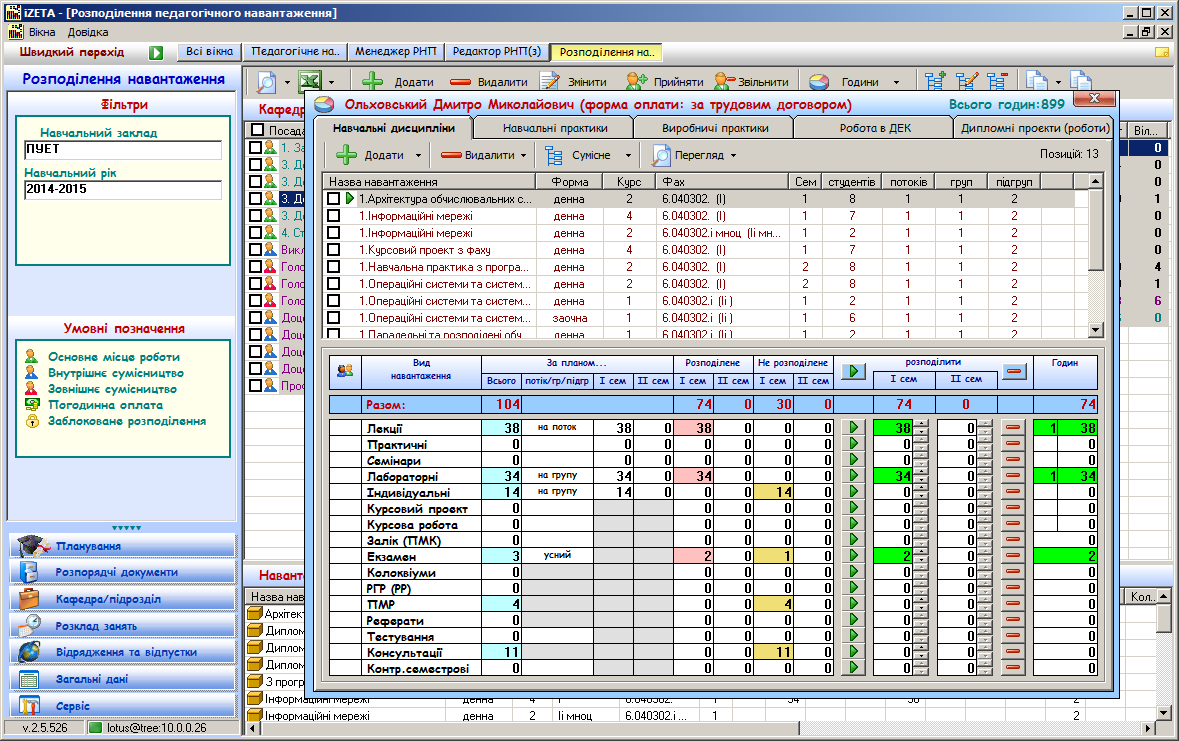Image resolution: width=1179 pixels, height=741 pixels.
Task: Open the Розклад занять sidebar section
Action: pyautogui.click(x=123, y=626)
